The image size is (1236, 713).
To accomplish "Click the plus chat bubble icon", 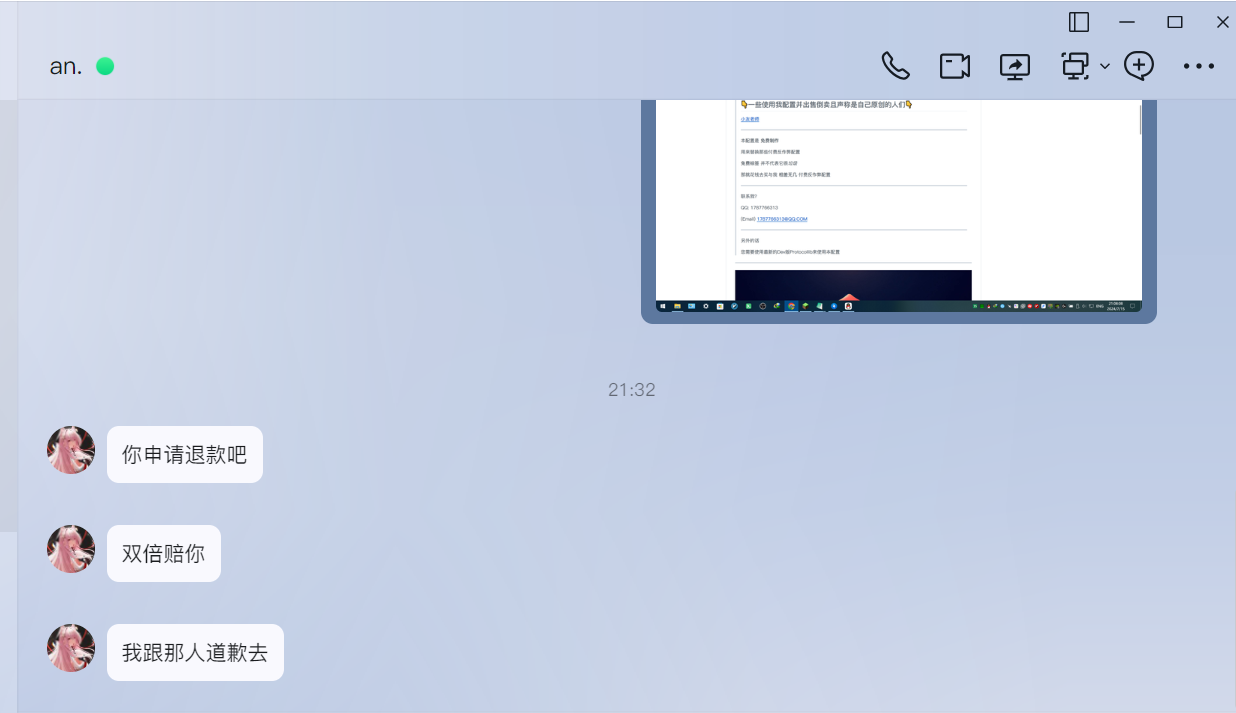I will (x=1139, y=66).
